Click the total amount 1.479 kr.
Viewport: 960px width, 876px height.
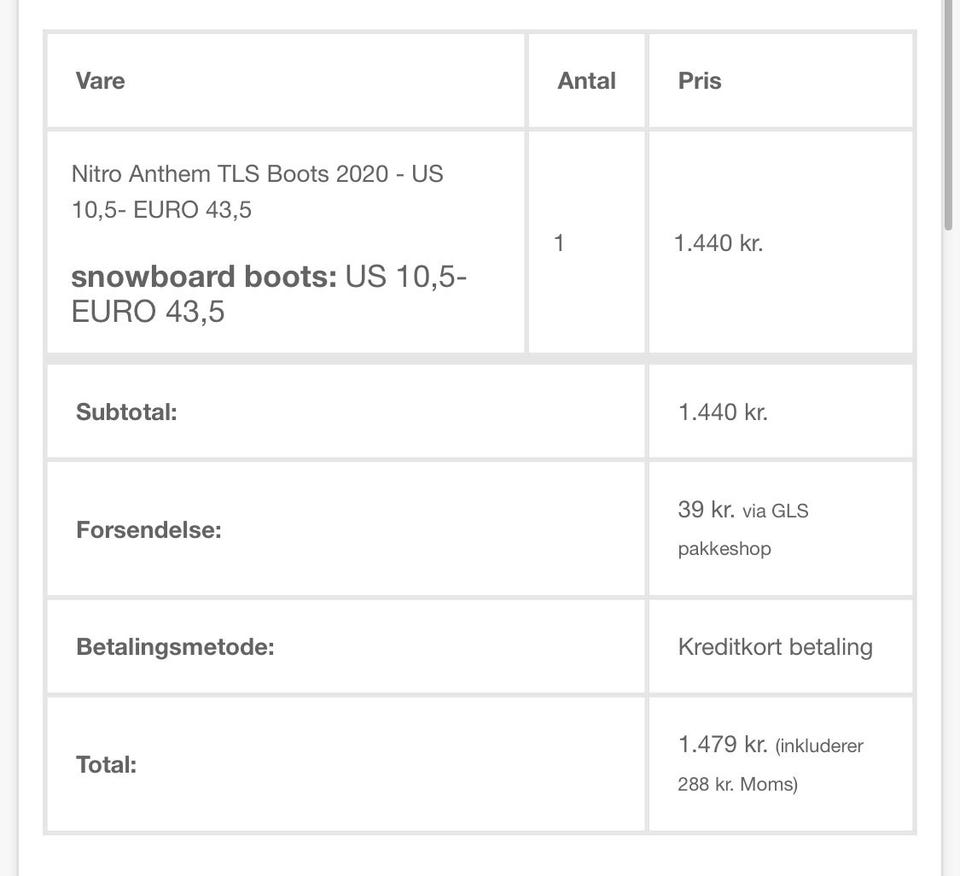pos(722,745)
